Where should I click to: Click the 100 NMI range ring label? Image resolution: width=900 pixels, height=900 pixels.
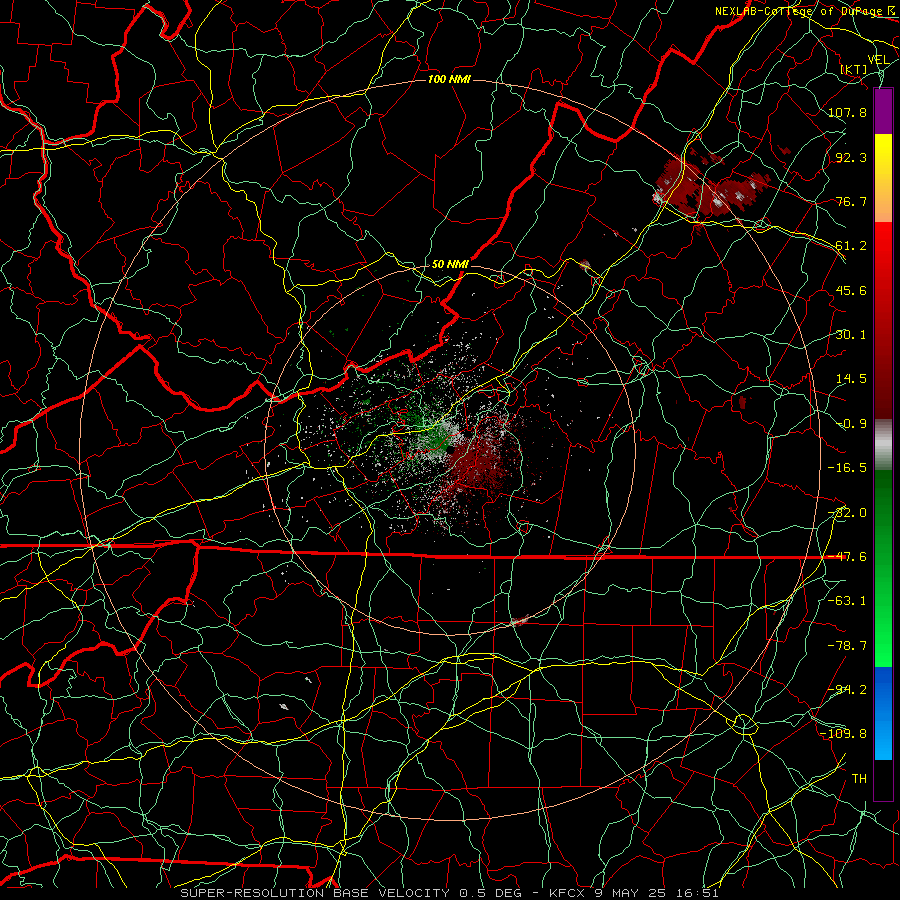tap(449, 79)
